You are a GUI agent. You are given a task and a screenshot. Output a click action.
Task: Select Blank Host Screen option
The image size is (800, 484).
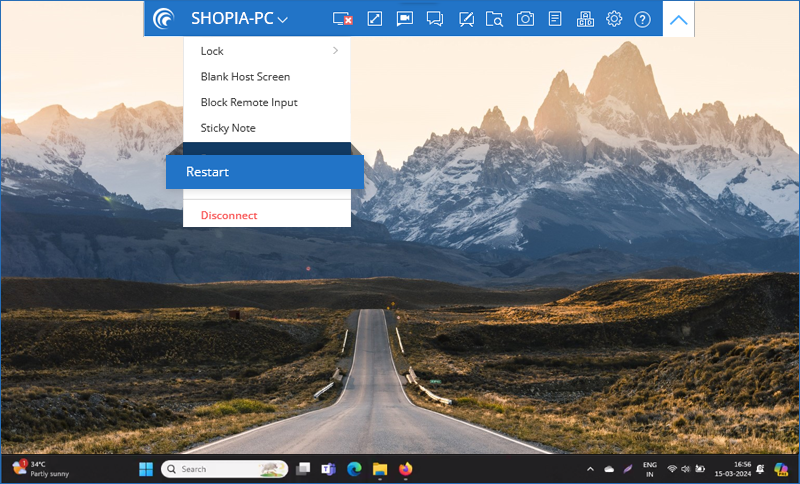(245, 77)
